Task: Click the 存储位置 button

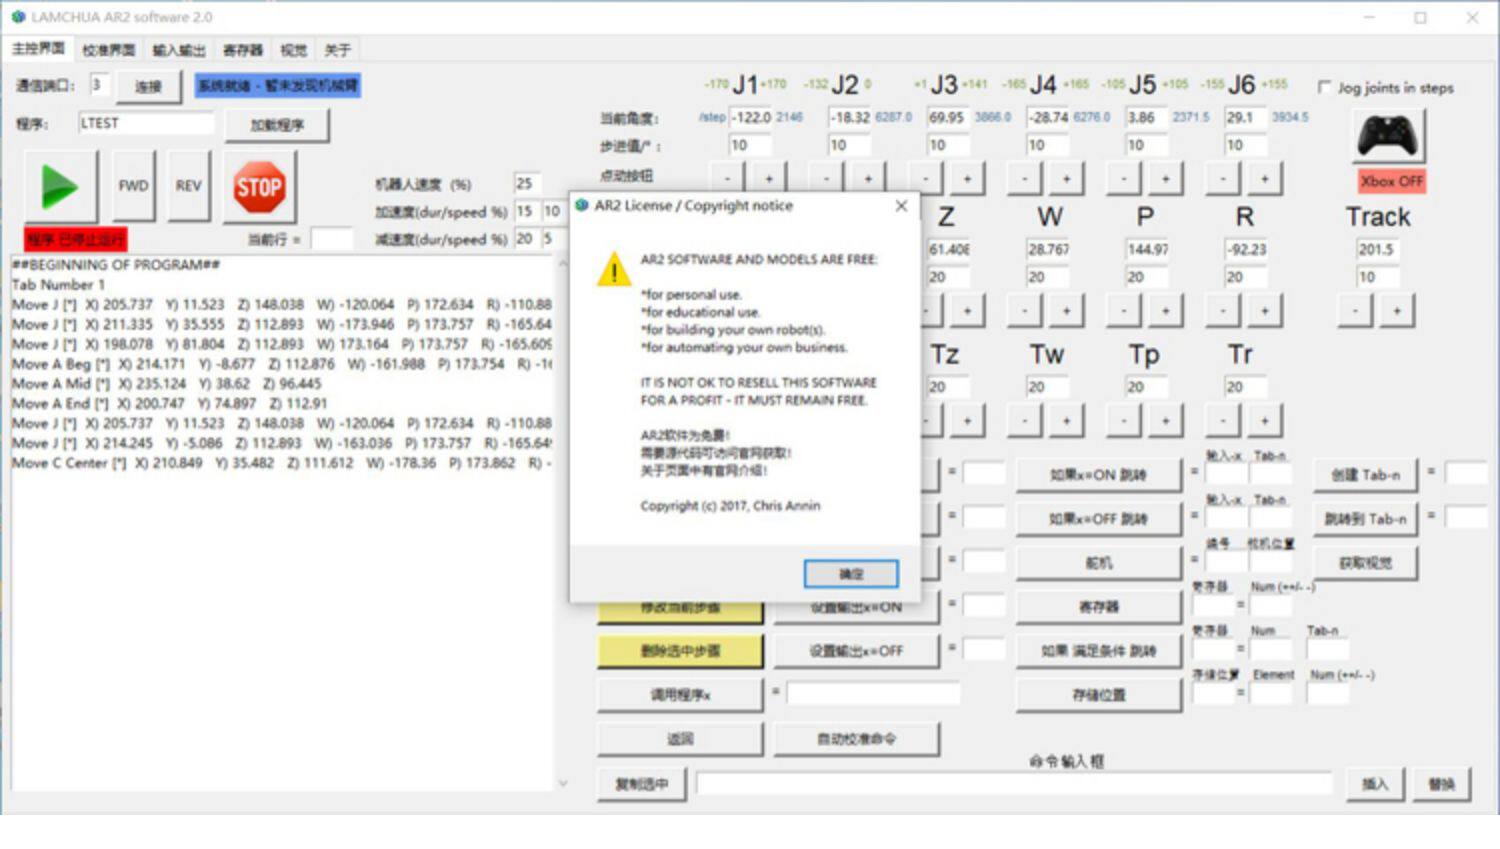Action: pos(1098,695)
